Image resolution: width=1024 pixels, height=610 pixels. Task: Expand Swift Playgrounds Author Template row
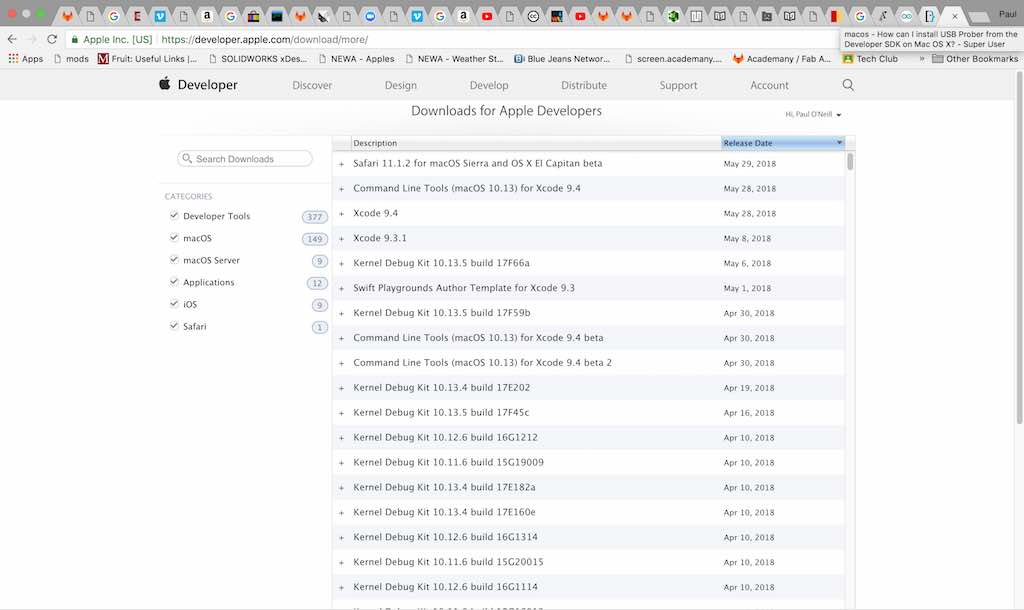[341, 288]
